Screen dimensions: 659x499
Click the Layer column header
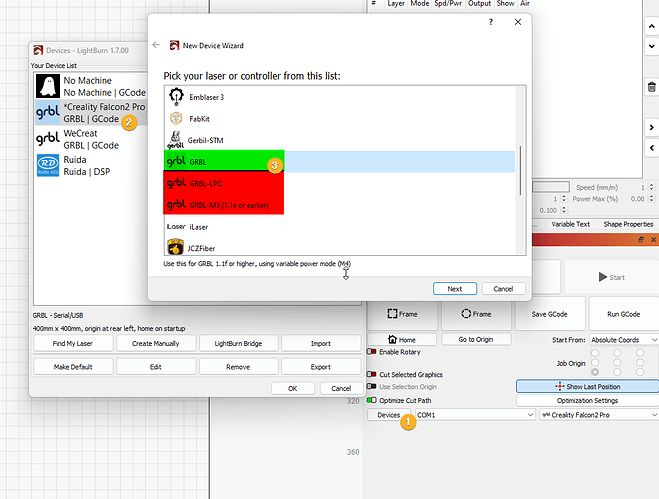pyautogui.click(x=396, y=3)
